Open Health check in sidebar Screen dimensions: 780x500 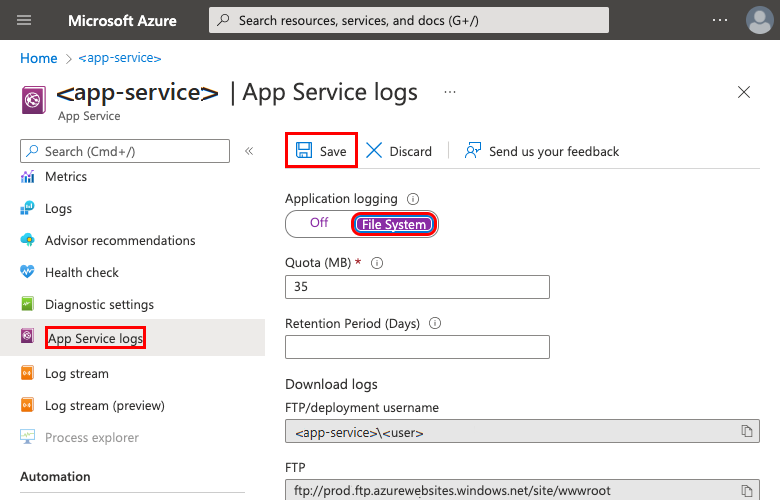pyautogui.click(x=81, y=272)
